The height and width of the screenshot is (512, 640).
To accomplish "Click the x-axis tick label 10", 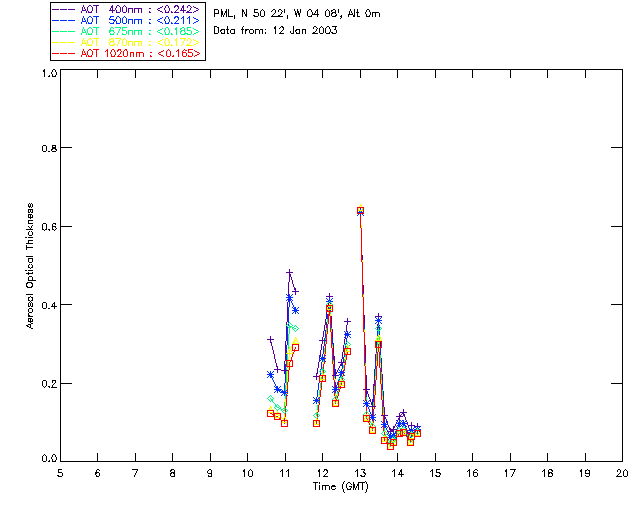I will (247, 473).
